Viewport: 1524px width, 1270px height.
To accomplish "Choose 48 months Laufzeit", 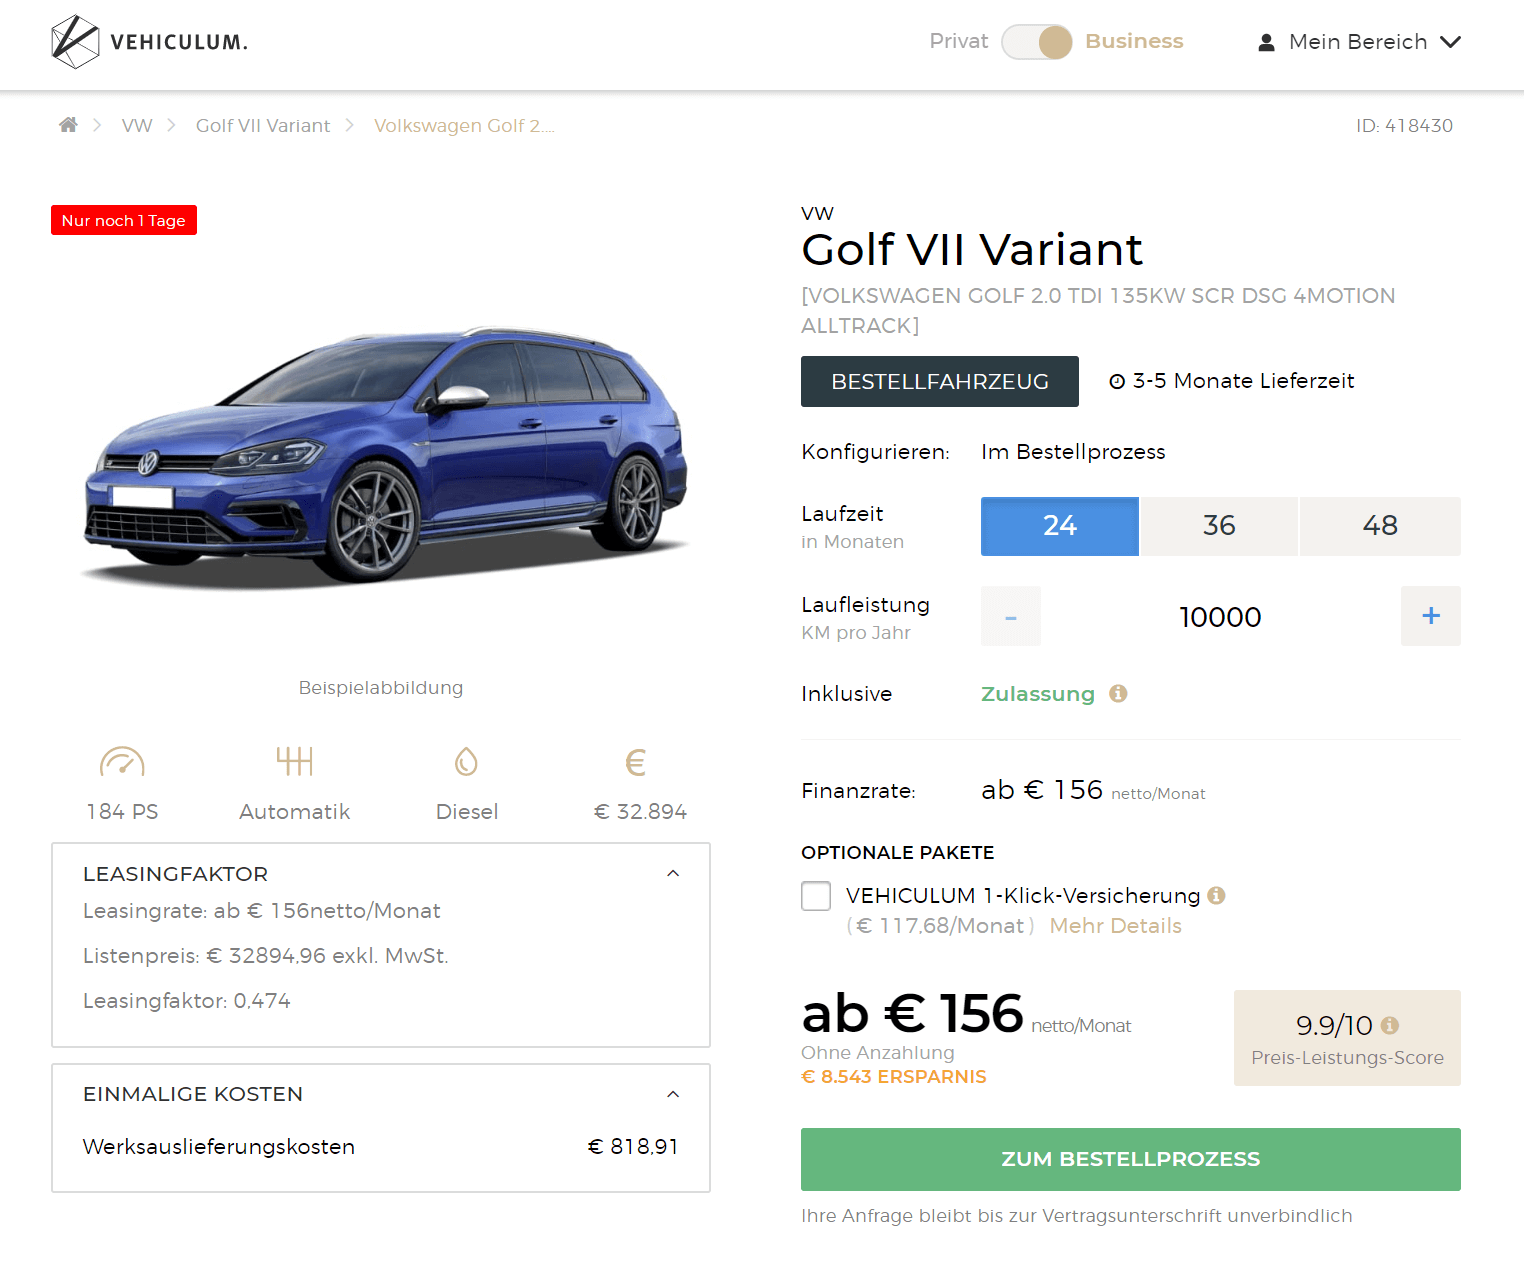I will pyautogui.click(x=1380, y=526).
